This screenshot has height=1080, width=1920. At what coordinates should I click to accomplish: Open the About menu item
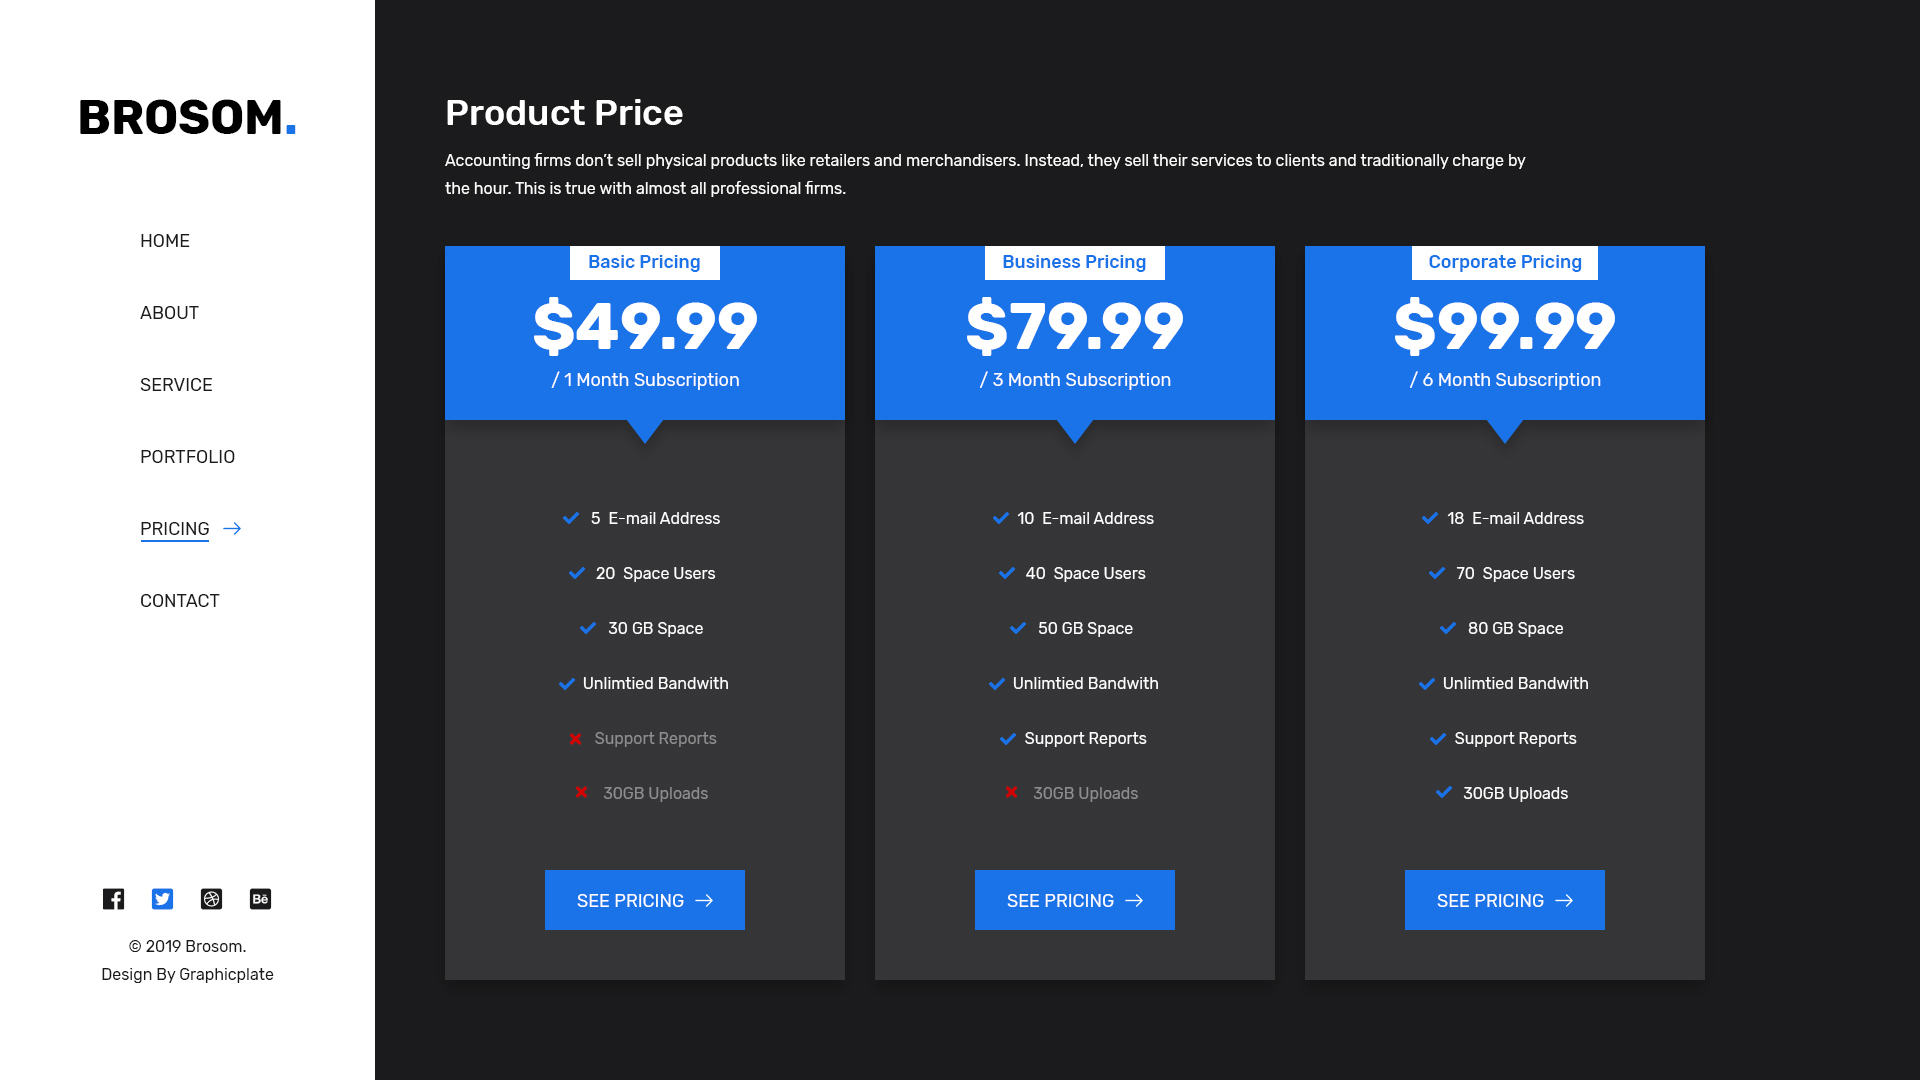click(x=169, y=313)
